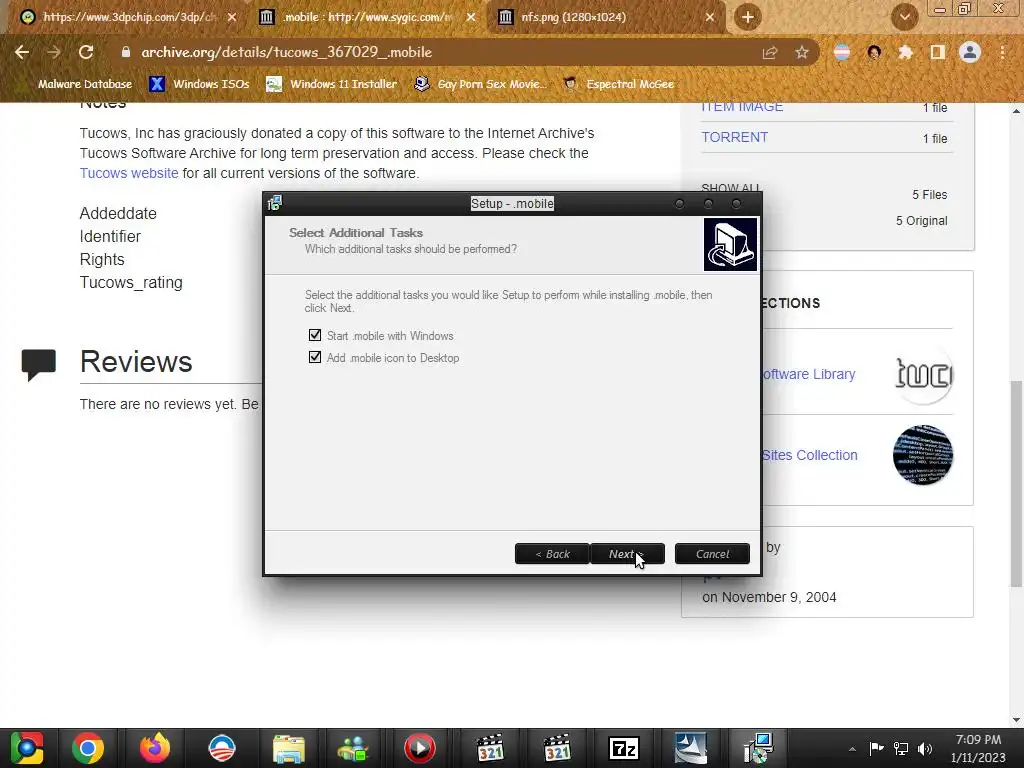The image size is (1024, 768).
Task: Reload the archive.org page
Action: [86, 52]
